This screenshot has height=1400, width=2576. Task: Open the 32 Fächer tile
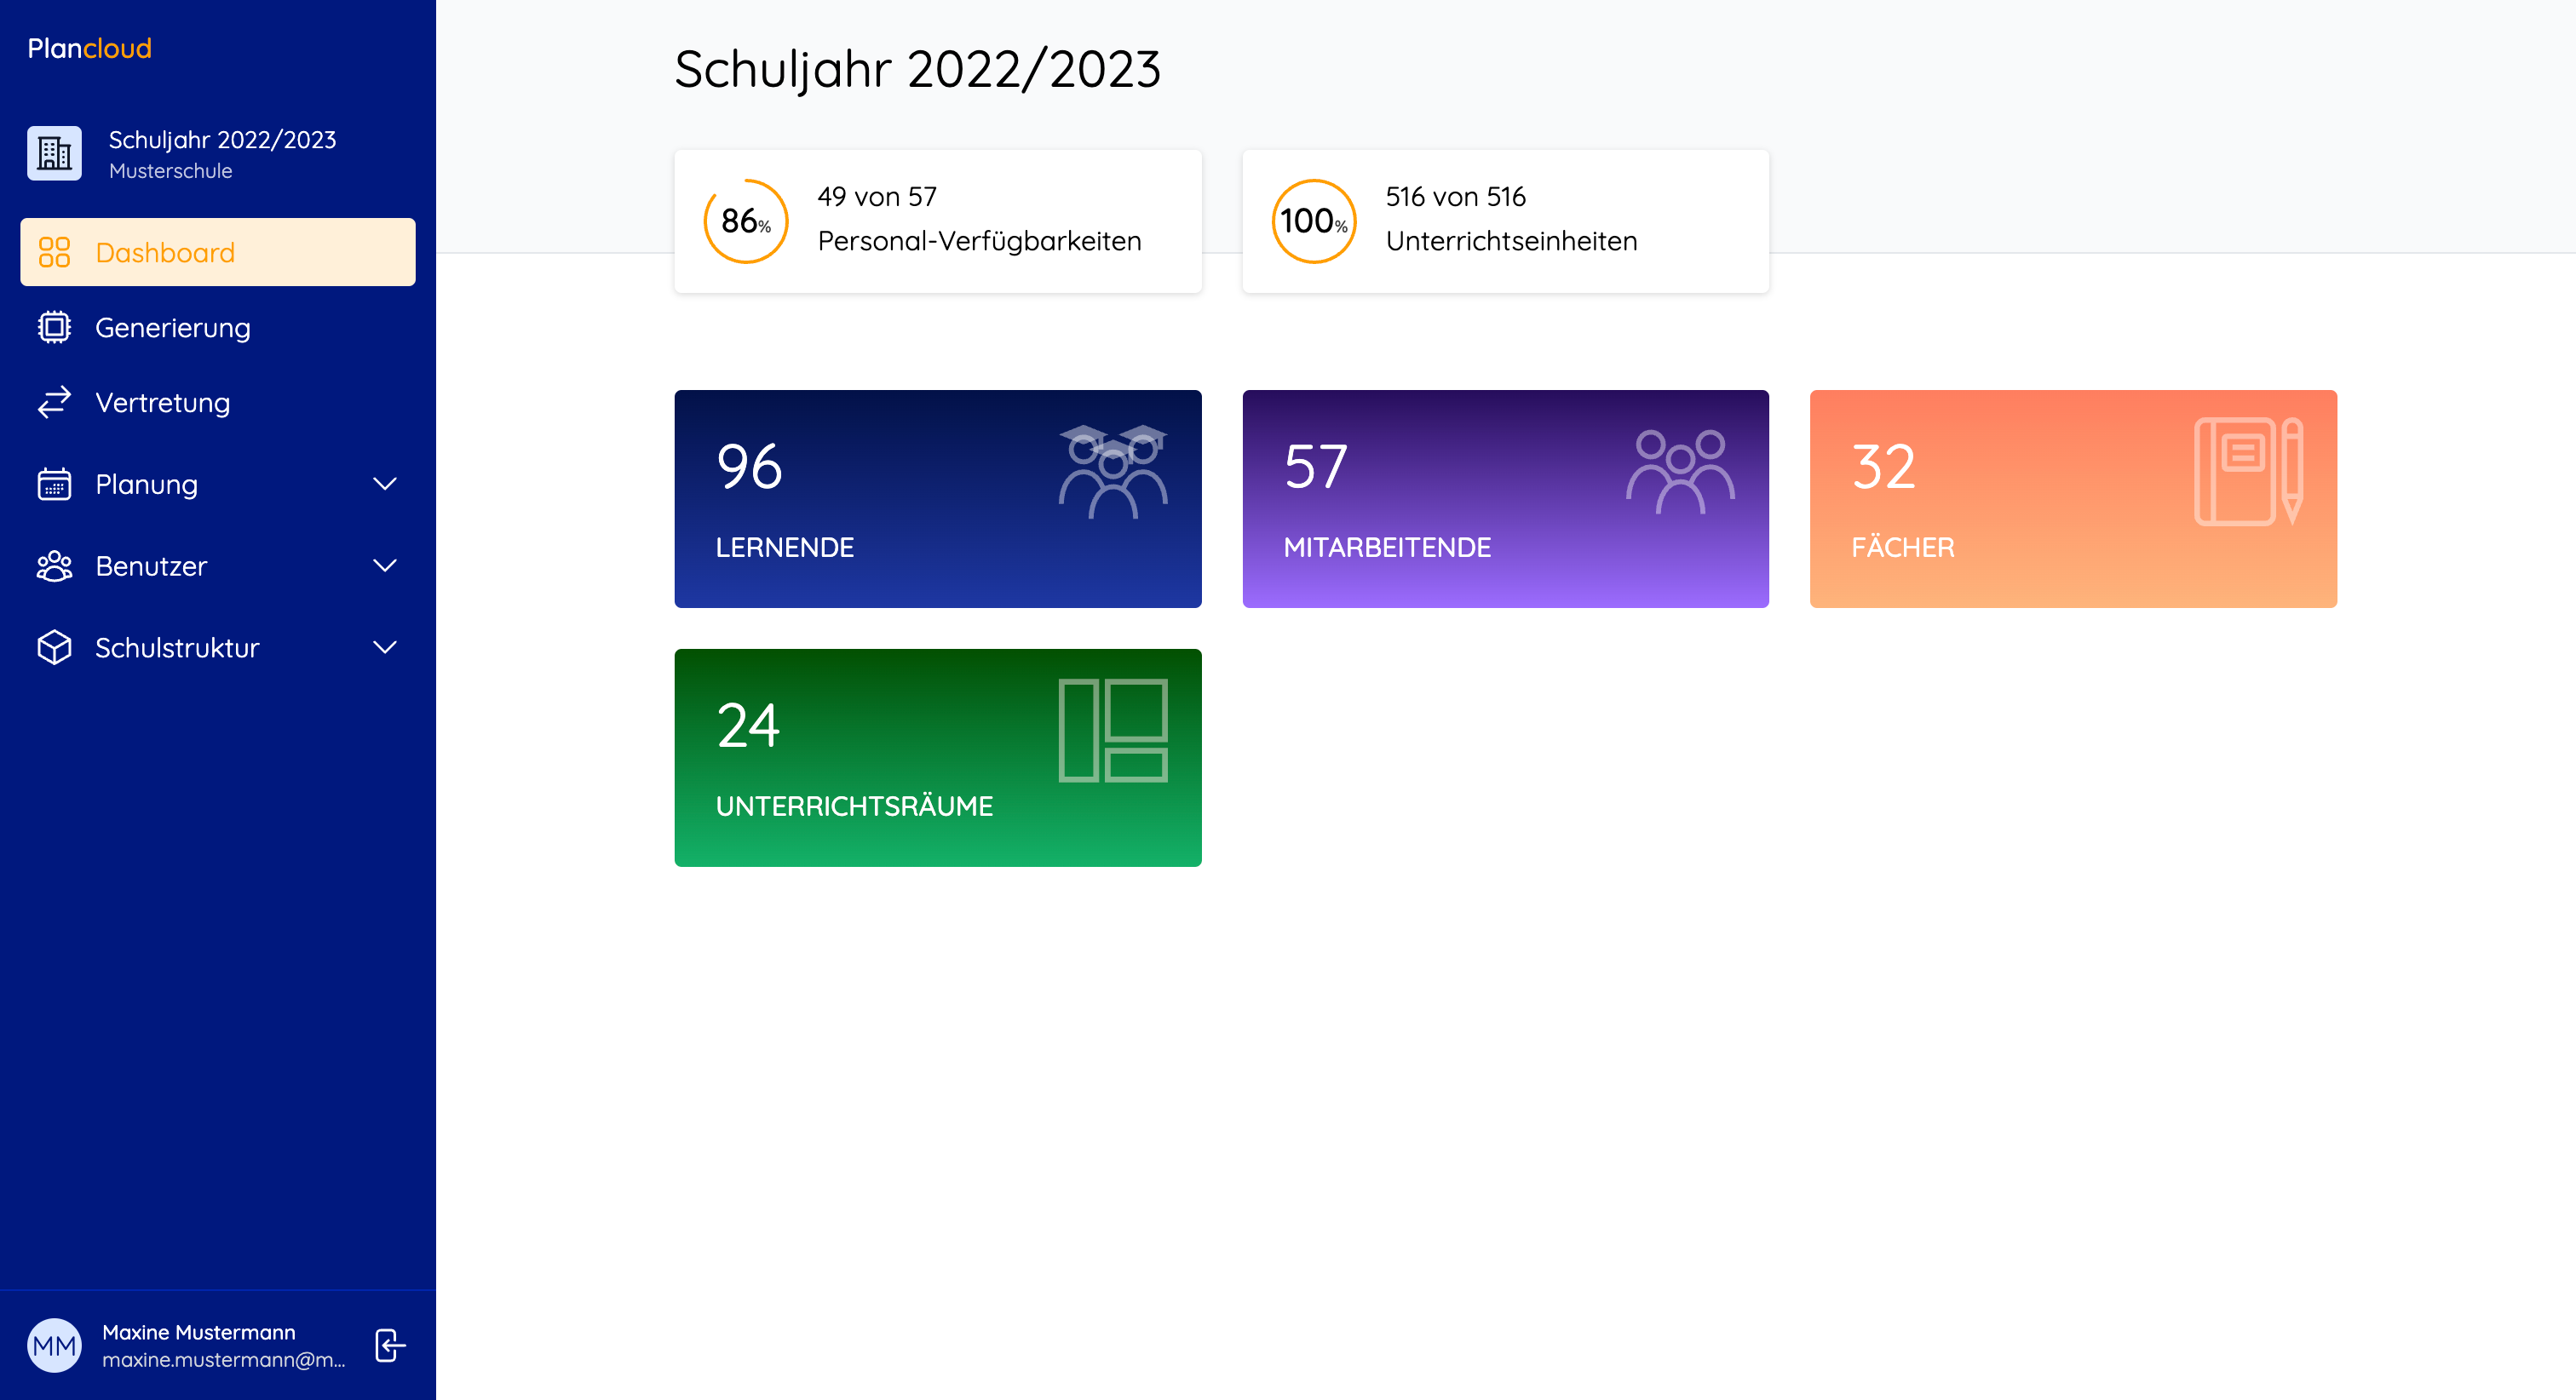[x=2072, y=498]
